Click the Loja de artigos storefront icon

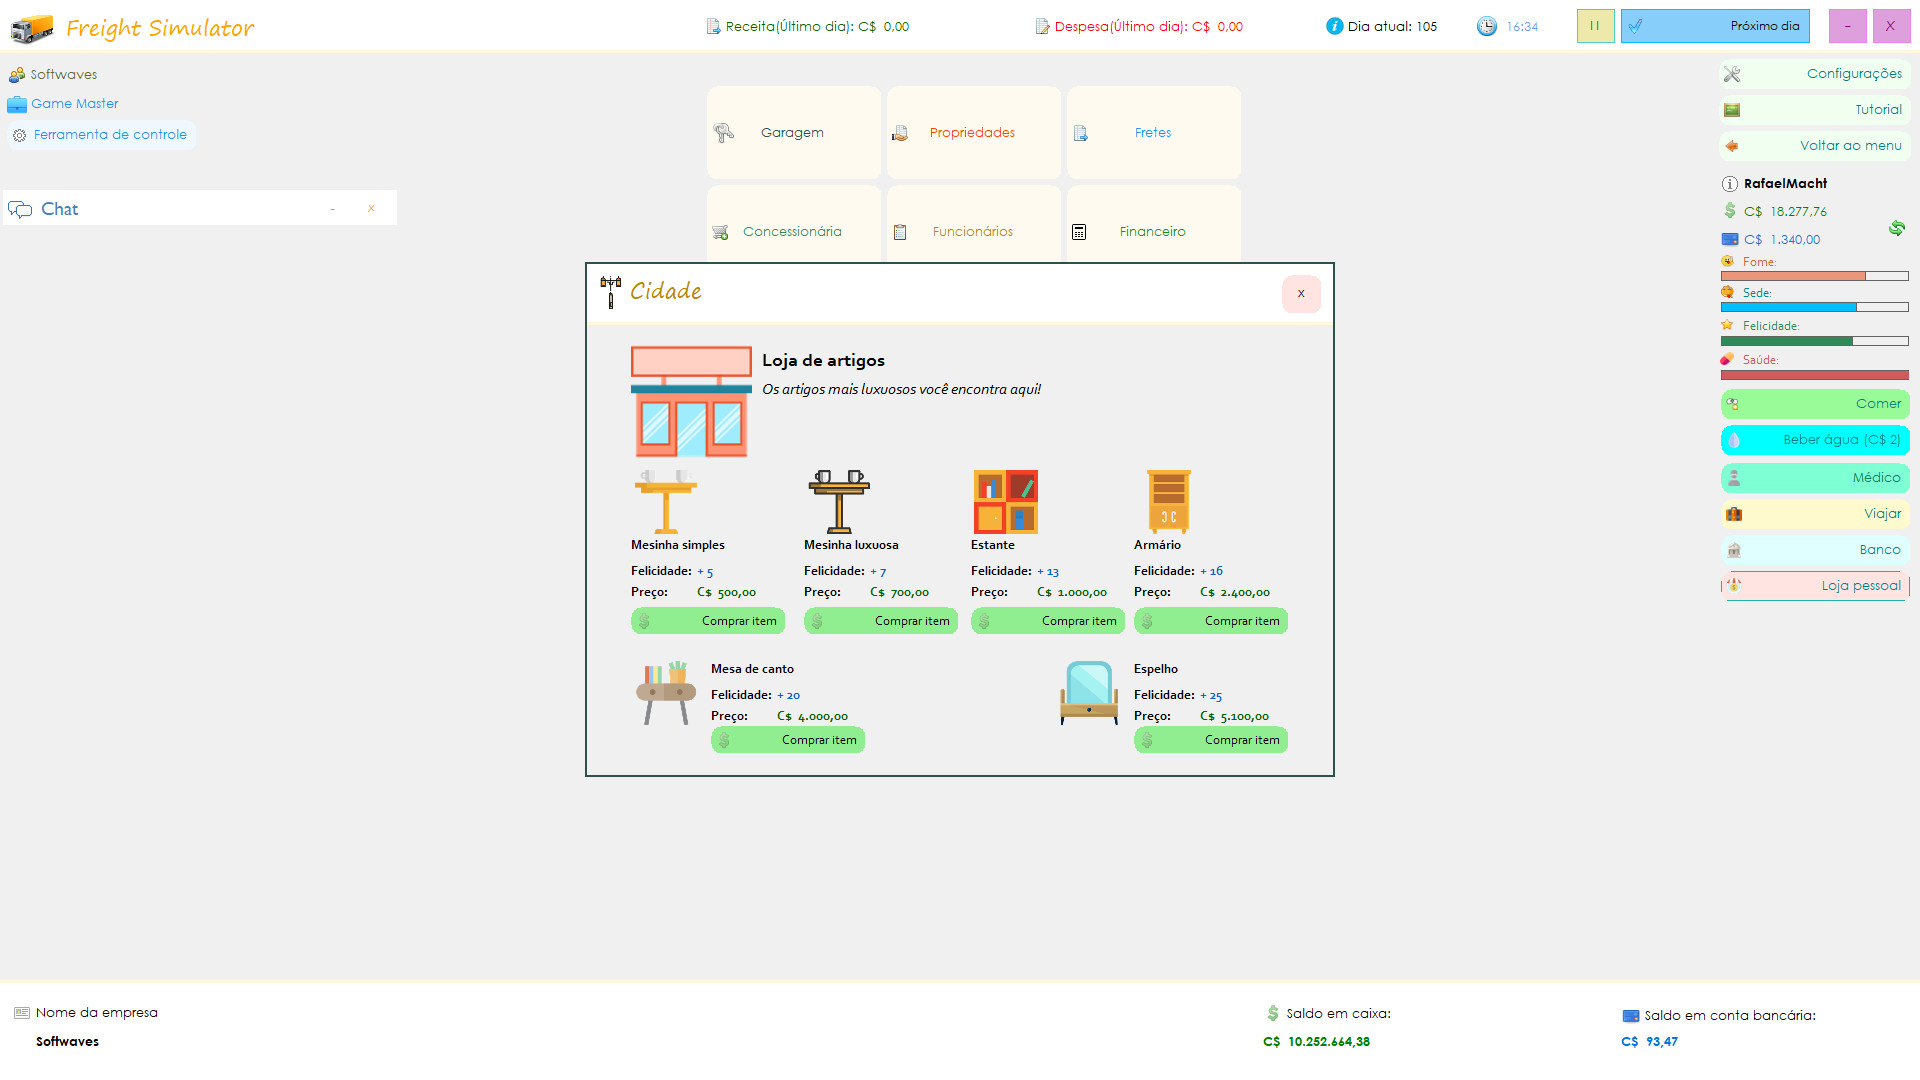pos(691,402)
